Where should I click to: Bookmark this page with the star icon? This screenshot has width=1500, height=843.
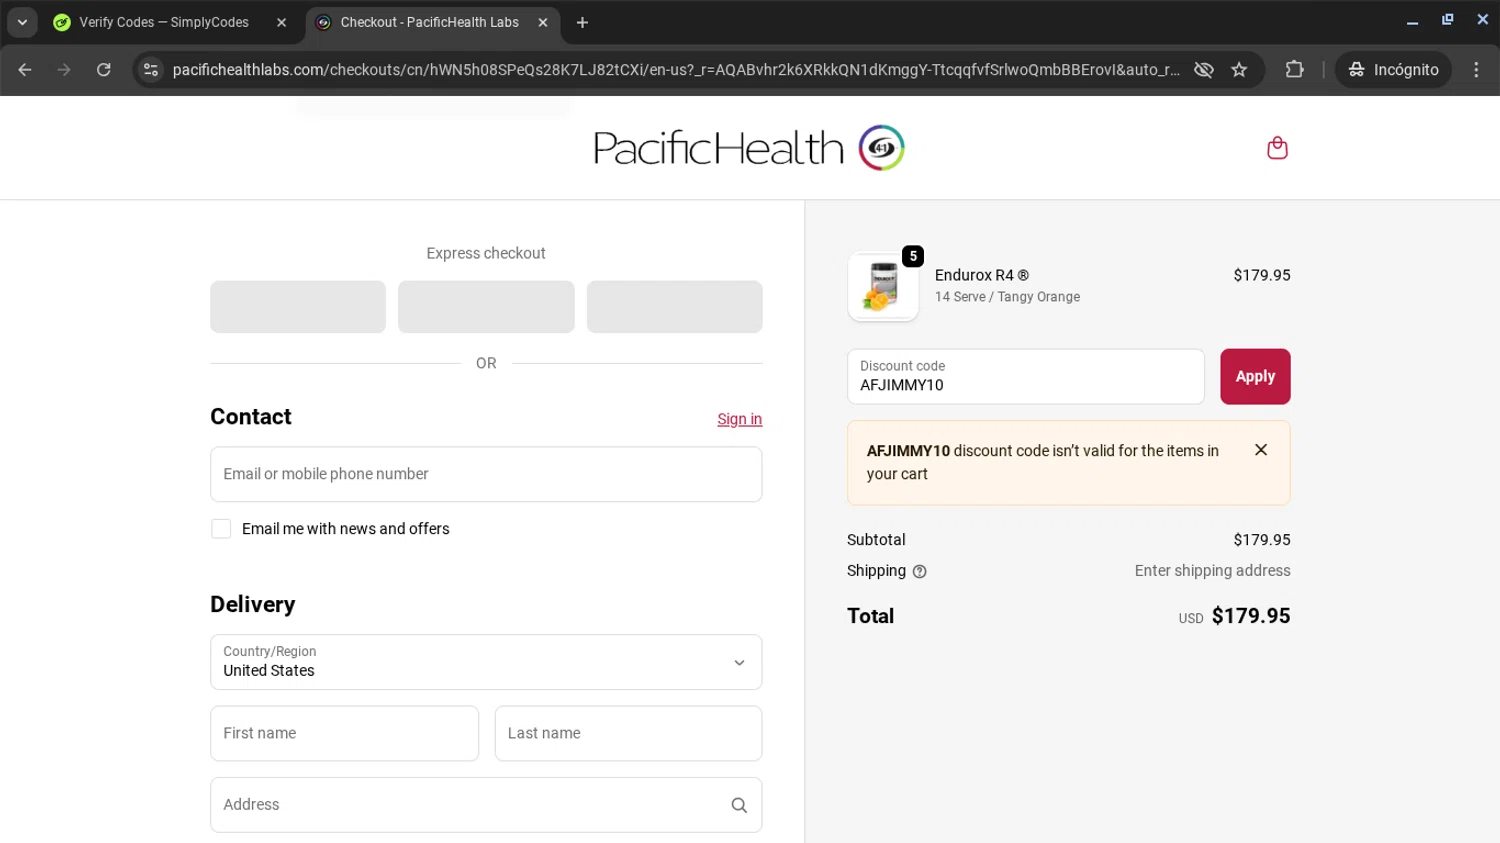1239,70
